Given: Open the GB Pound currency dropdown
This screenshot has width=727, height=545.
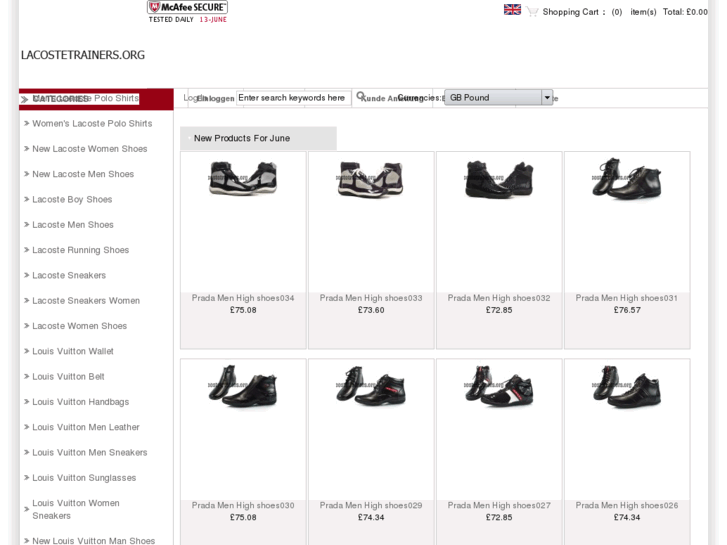Looking at the screenshot, I should 498,97.
